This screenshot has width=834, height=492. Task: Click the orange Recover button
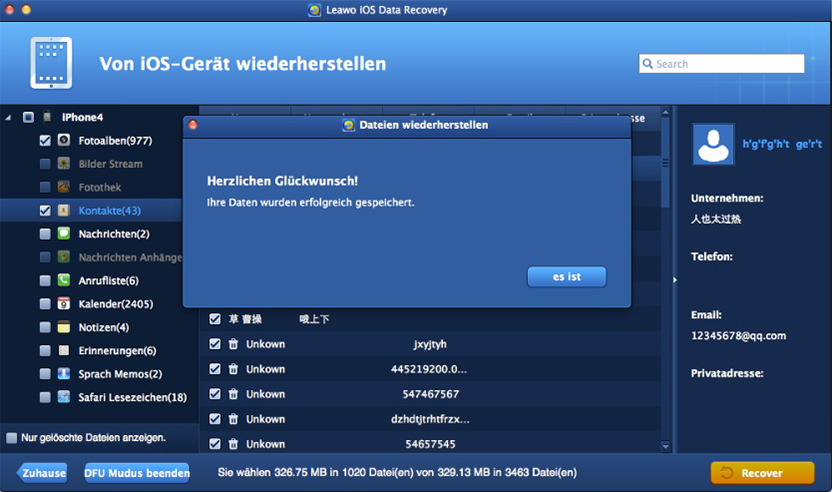point(762,473)
